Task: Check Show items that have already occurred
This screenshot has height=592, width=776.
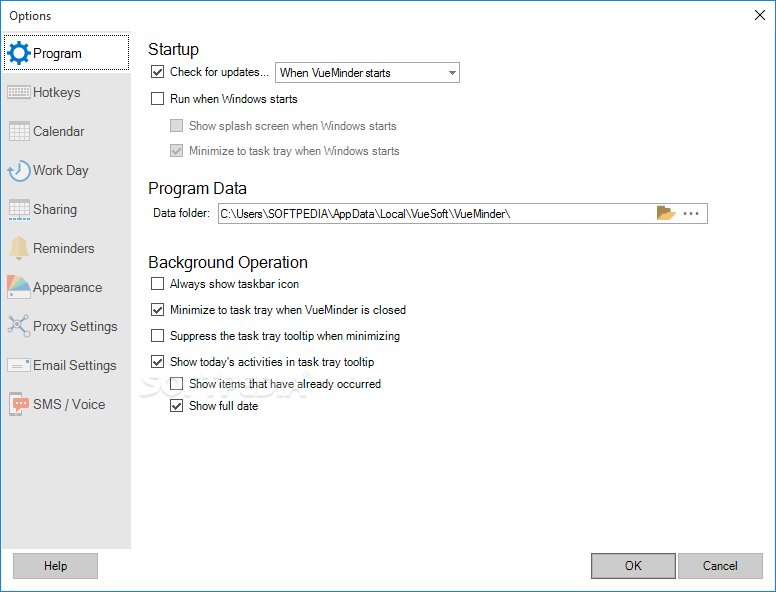Action: click(176, 384)
